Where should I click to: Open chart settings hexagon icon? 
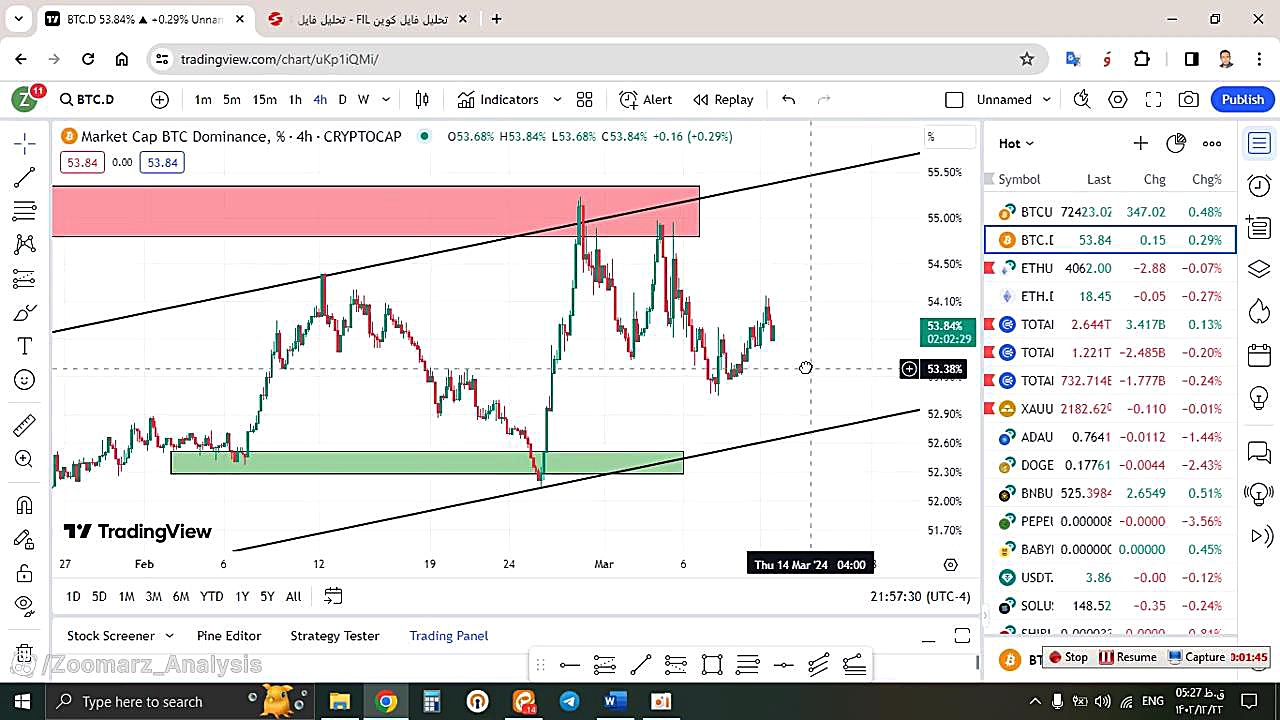[1118, 99]
